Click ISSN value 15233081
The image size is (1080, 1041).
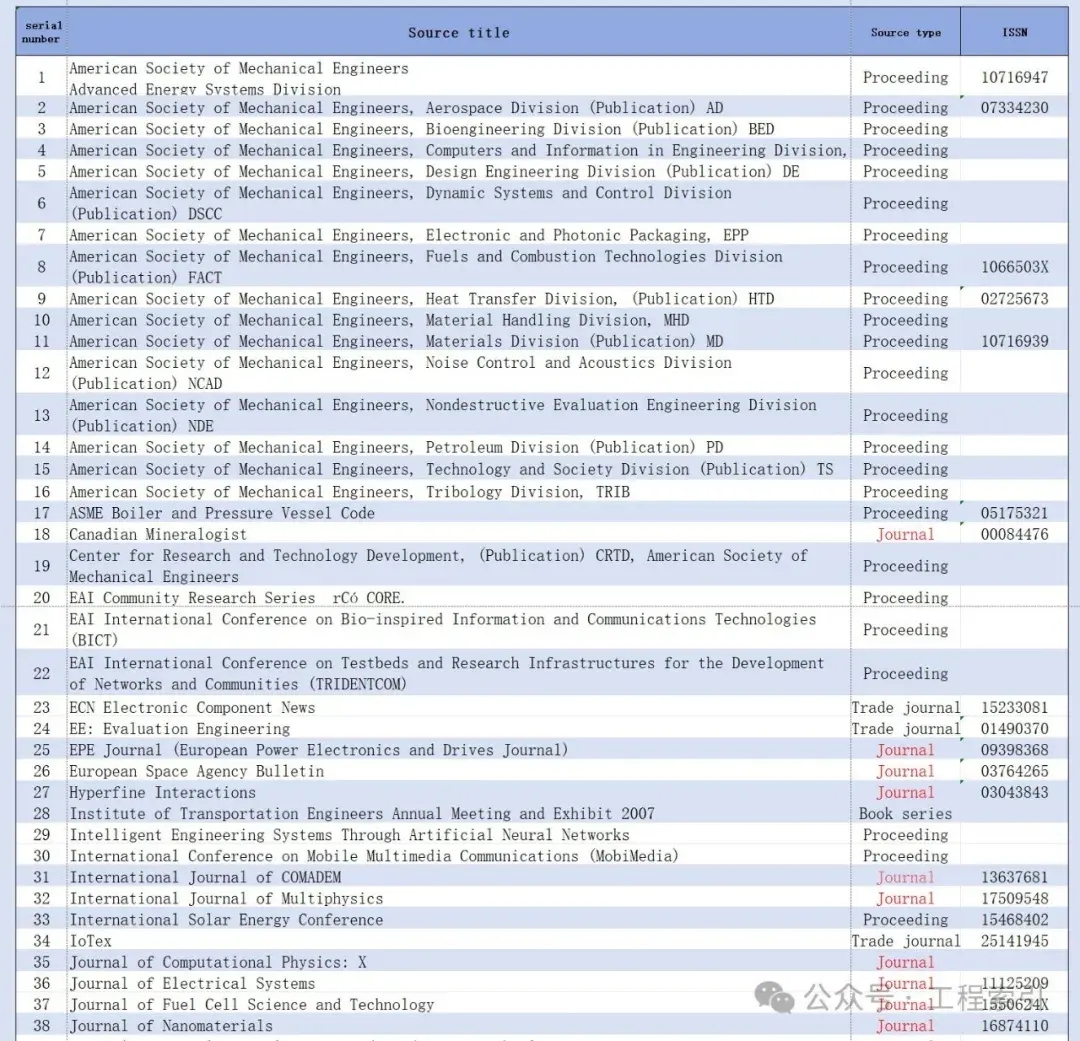[1014, 708]
